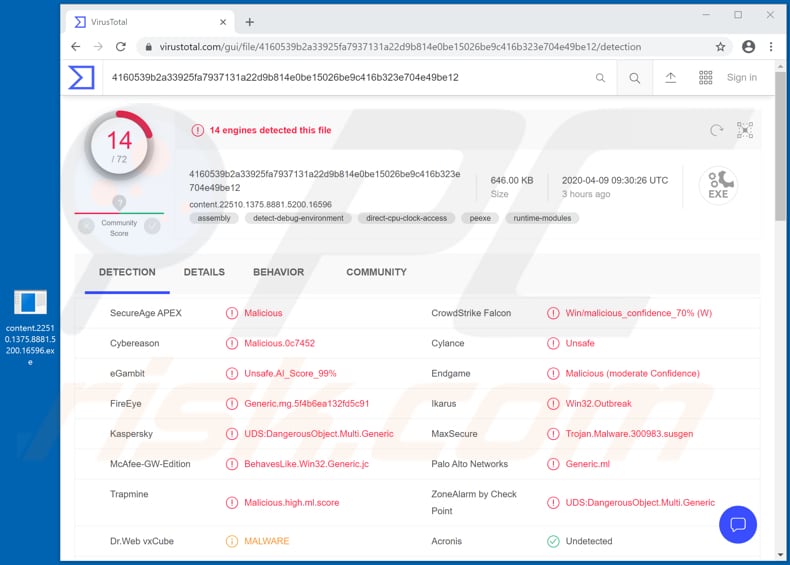Click the browser forward arrow
This screenshot has width=790, height=565.
(x=98, y=47)
